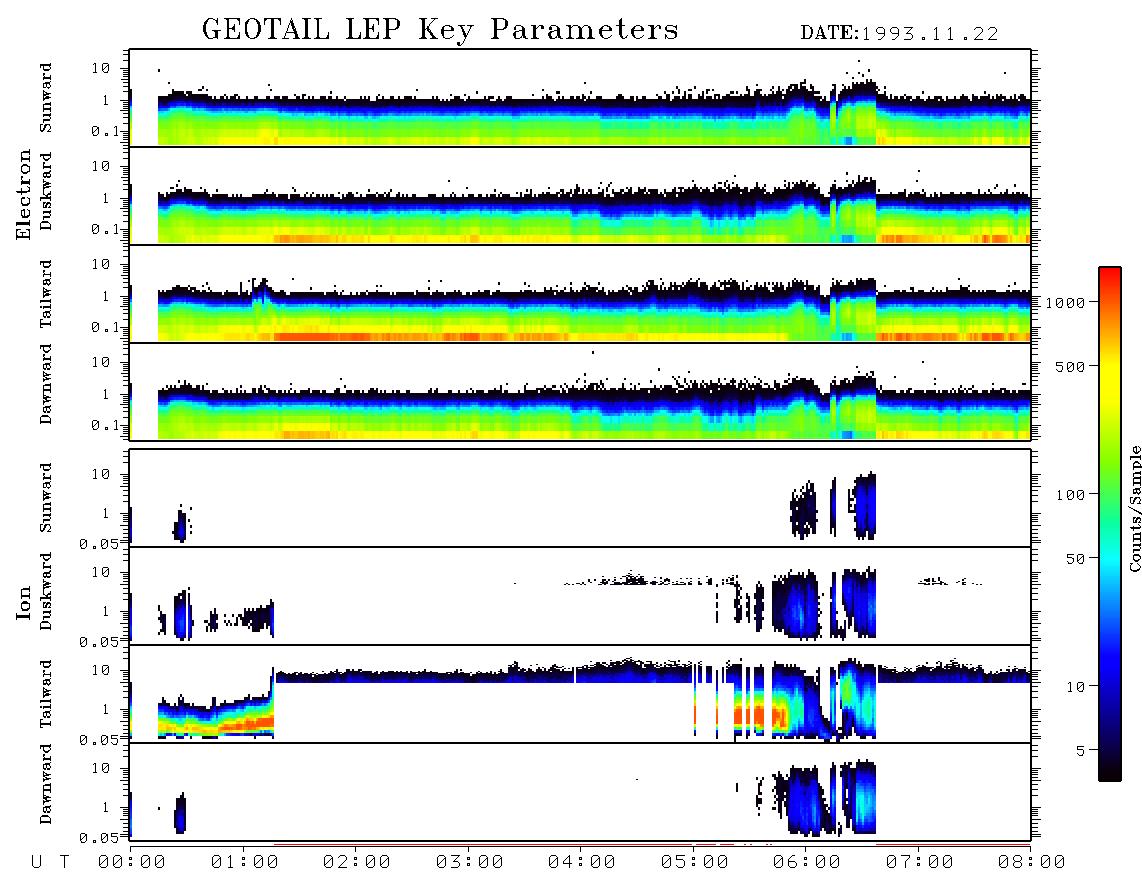
Task: Click the vertical "Ion" group label
Action: coord(24,603)
